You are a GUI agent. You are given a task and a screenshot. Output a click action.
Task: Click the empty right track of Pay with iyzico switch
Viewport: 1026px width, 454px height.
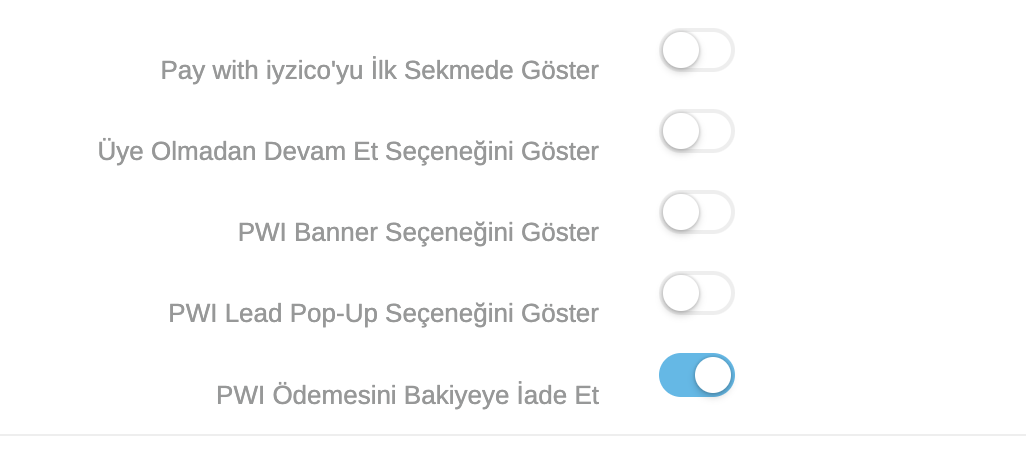[x=717, y=50]
